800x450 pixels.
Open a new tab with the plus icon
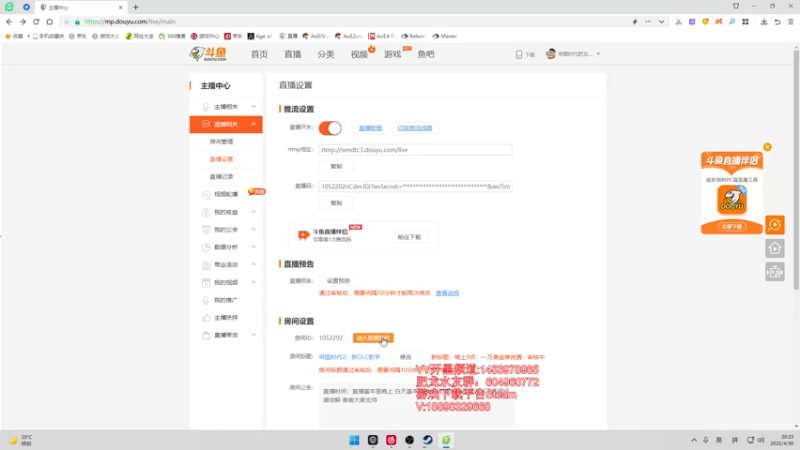[135, 7]
